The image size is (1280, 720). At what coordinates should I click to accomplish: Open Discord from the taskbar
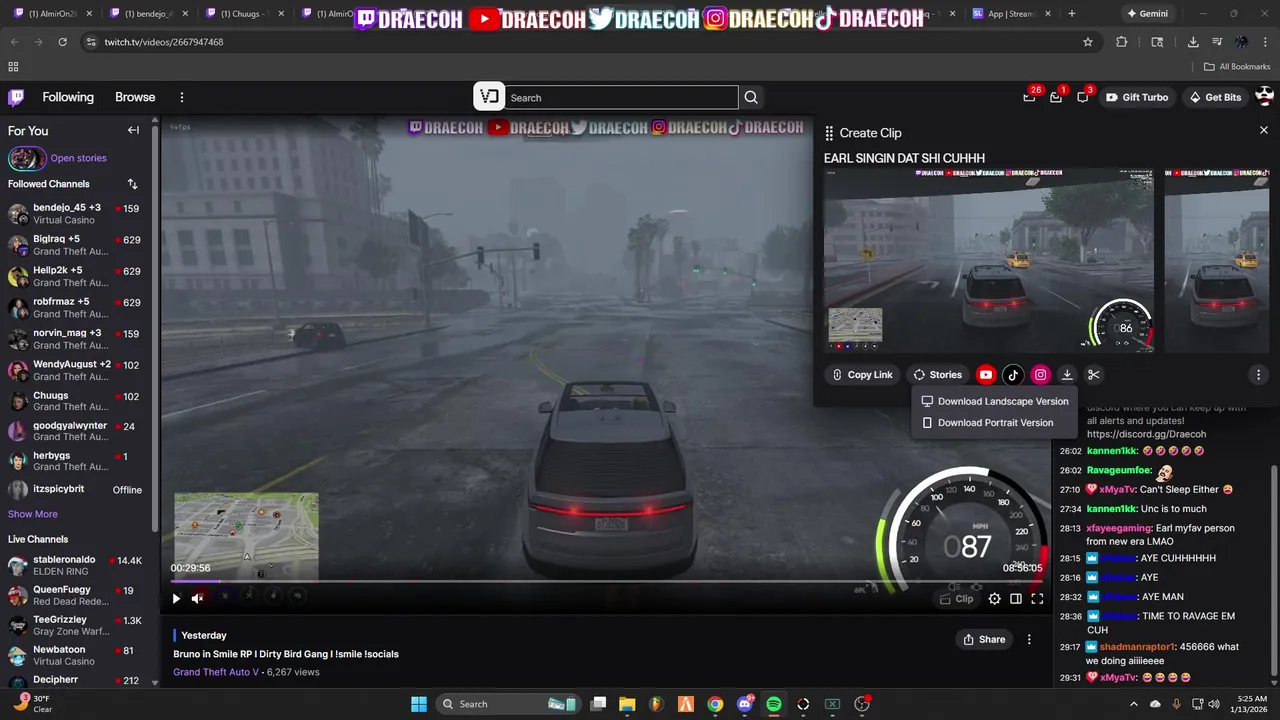click(x=745, y=704)
